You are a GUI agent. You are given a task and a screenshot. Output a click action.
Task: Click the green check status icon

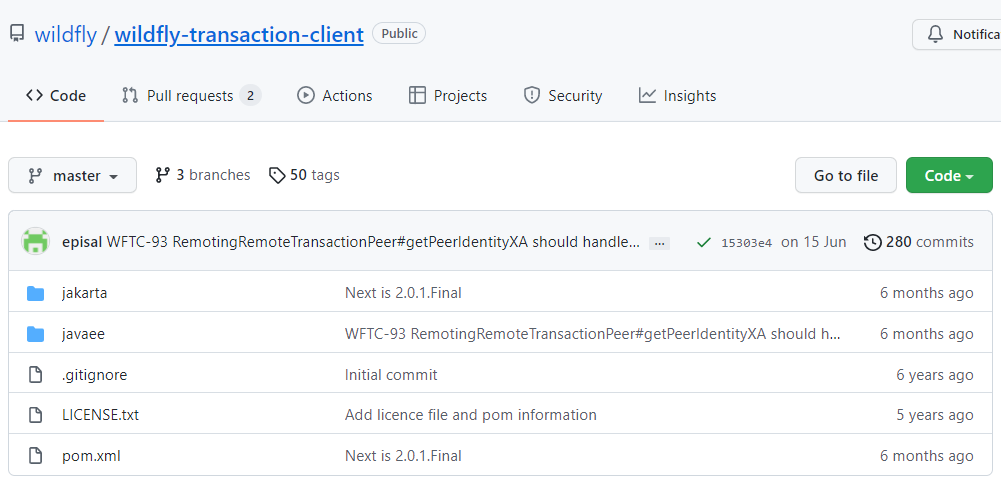704,243
